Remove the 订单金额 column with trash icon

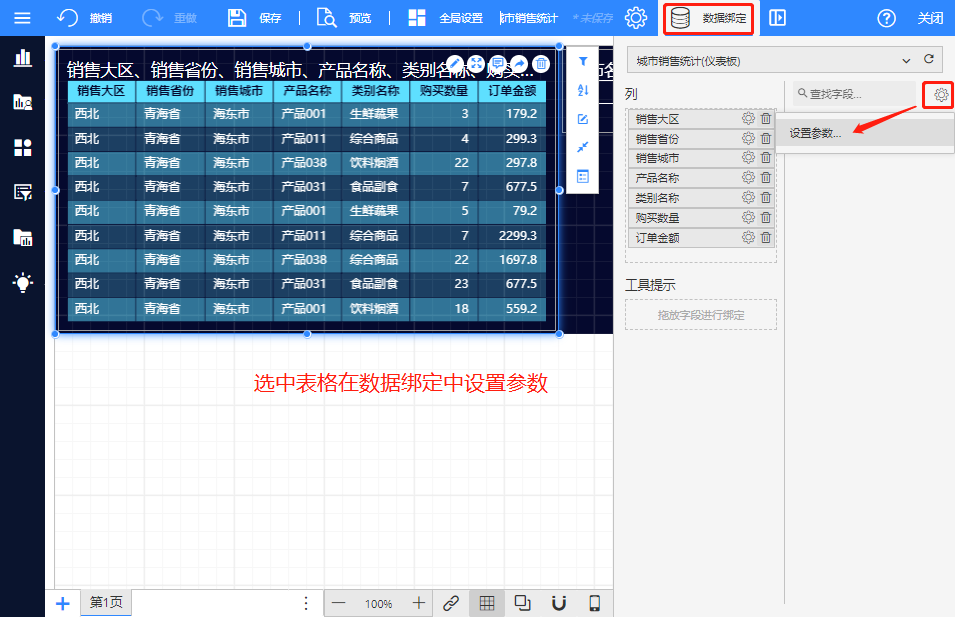[x=766, y=238]
